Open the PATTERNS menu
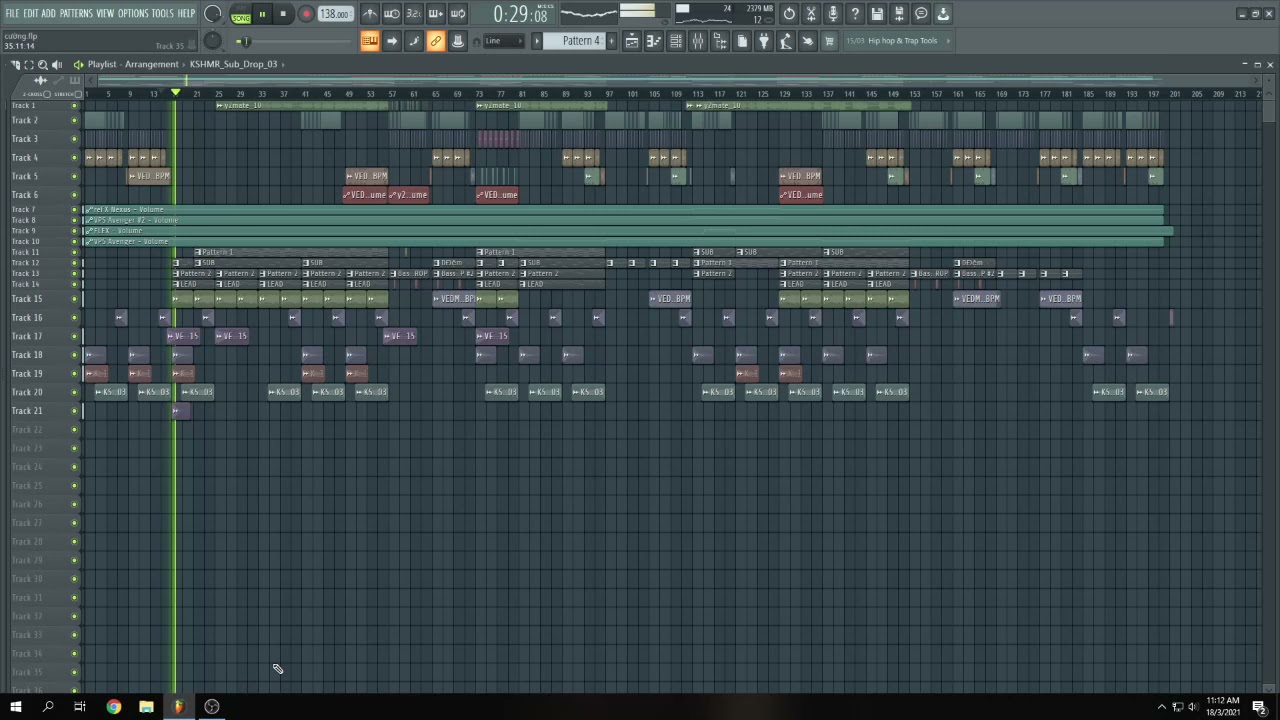Image resolution: width=1280 pixels, height=720 pixels. (x=76, y=13)
